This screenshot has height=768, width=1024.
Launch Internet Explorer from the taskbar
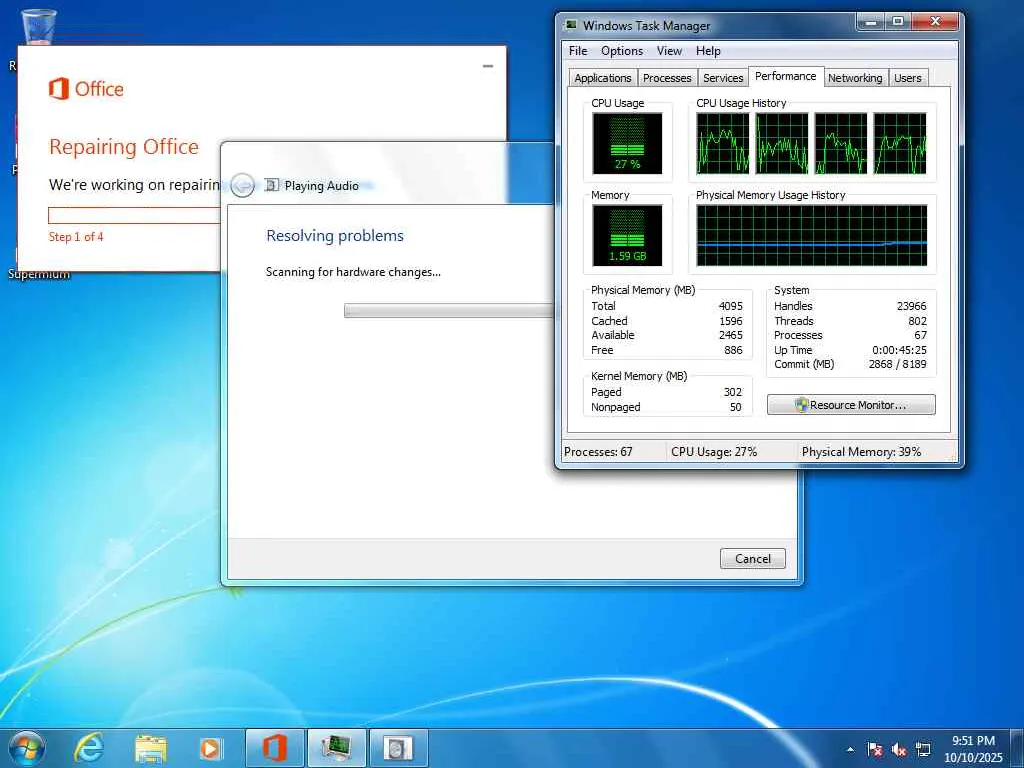tap(89, 748)
